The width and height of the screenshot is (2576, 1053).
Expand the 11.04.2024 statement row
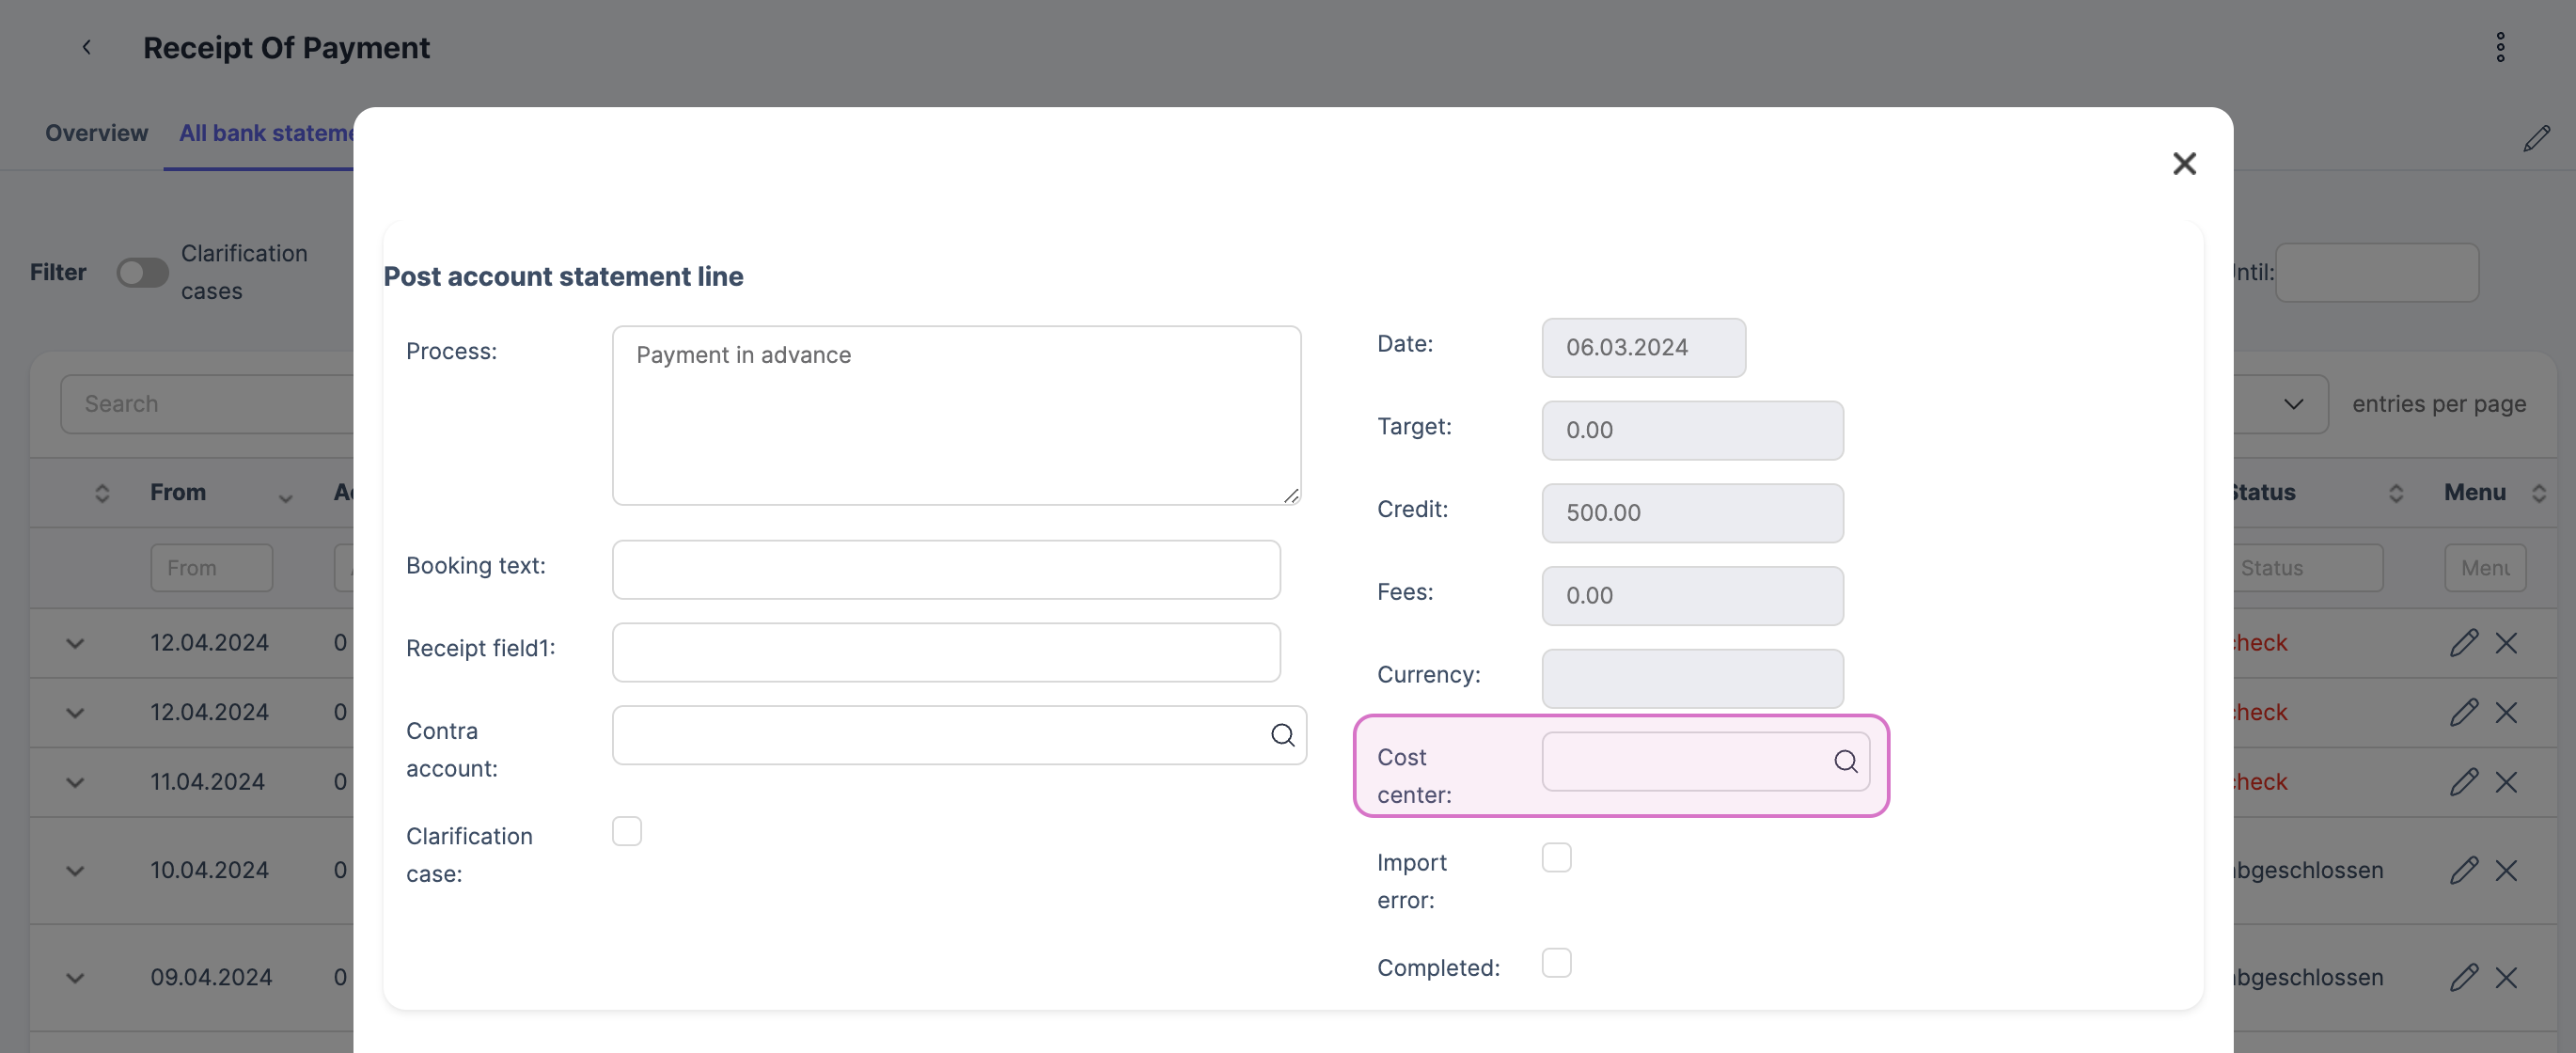(x=74, y=781)
